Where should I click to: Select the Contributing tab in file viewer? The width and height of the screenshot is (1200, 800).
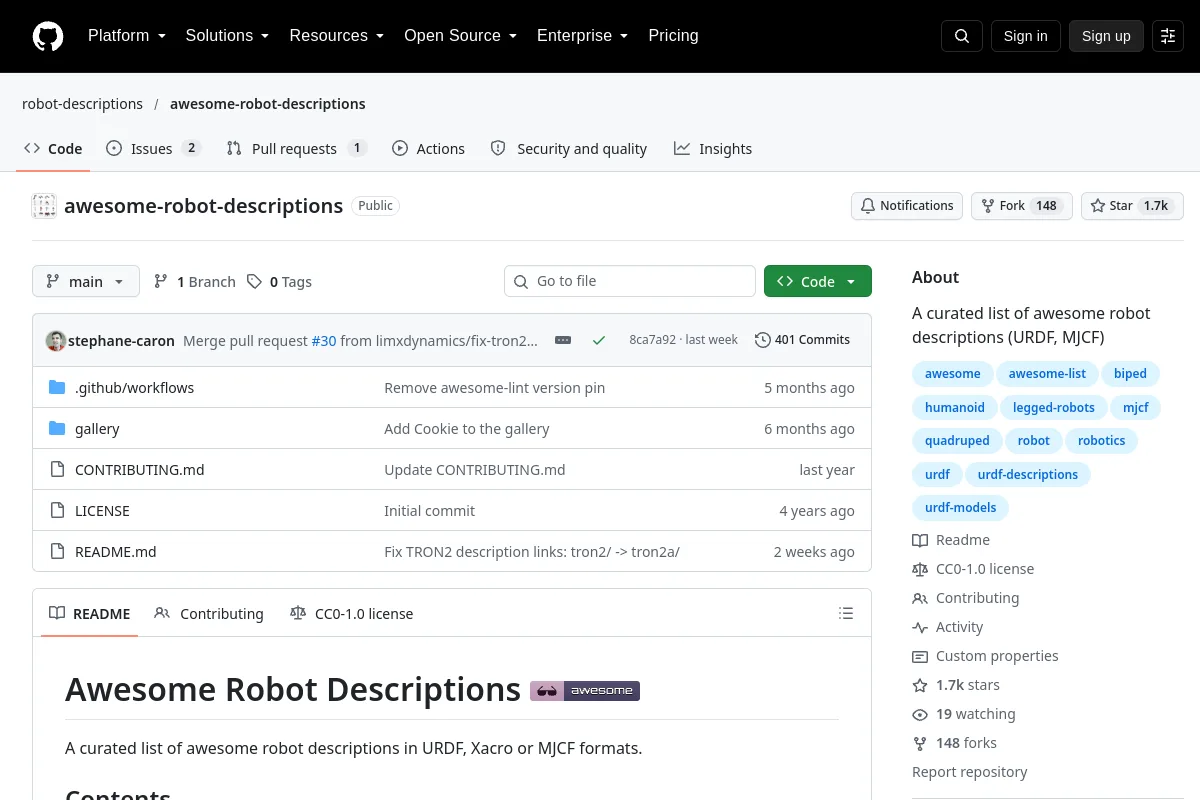point(209,613)
